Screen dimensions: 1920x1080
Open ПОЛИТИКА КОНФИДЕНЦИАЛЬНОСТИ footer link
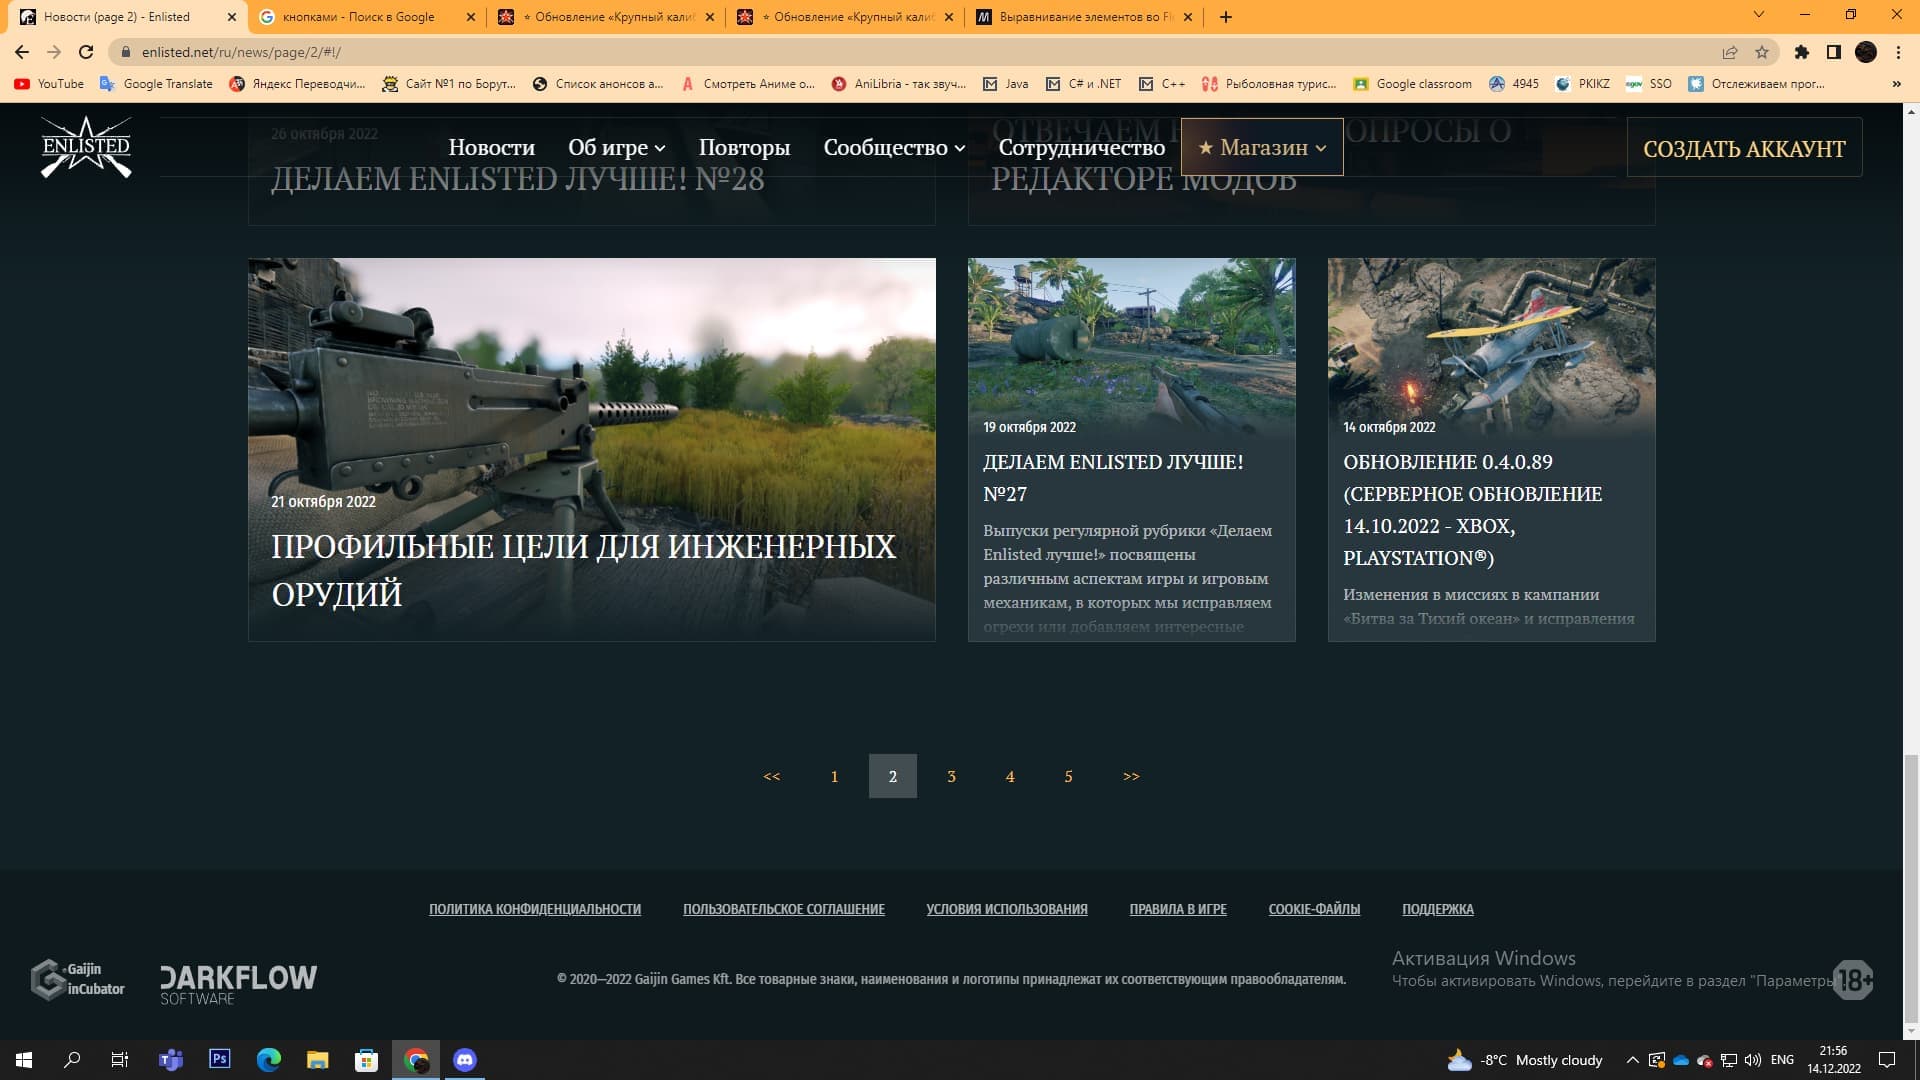click(535, 909)
